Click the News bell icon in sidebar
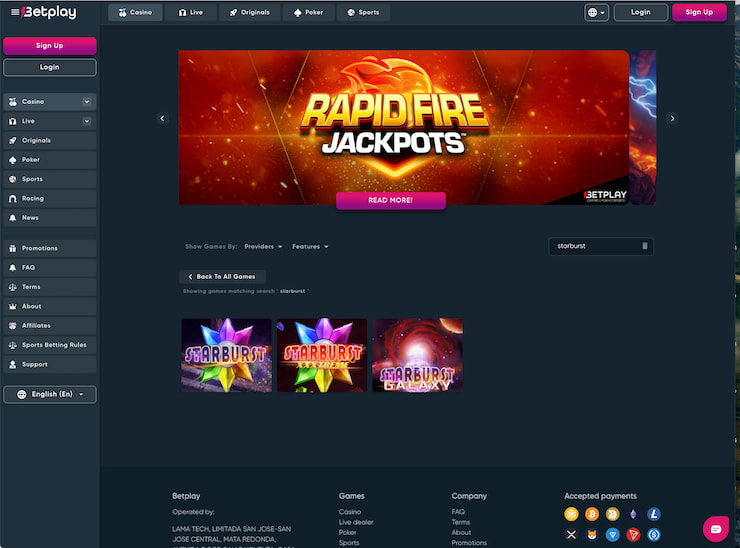The height and width of the screenshot is (548, 740). tap(13, 218)
